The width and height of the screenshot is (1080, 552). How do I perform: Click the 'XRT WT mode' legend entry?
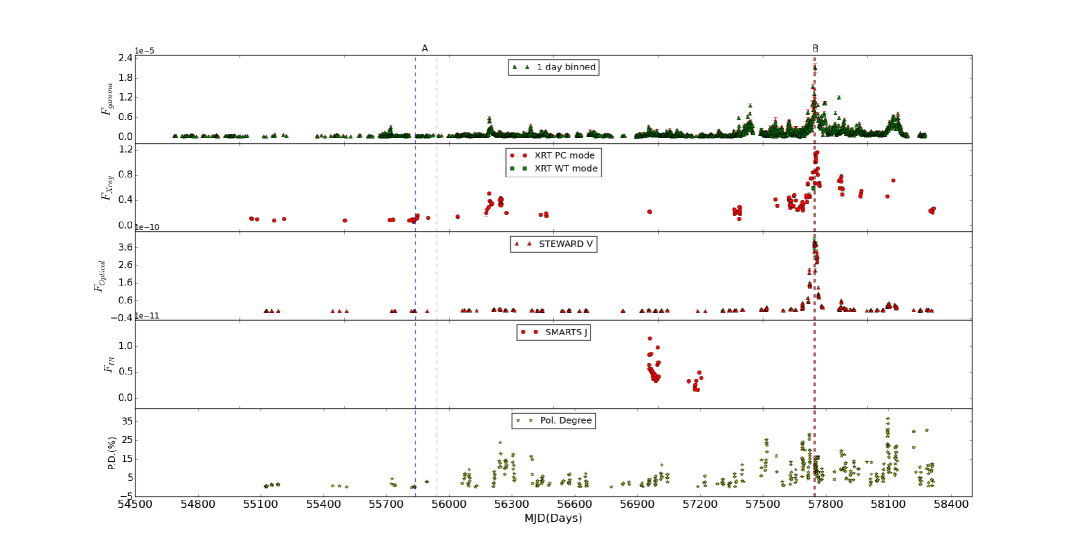tap(566, 168)
